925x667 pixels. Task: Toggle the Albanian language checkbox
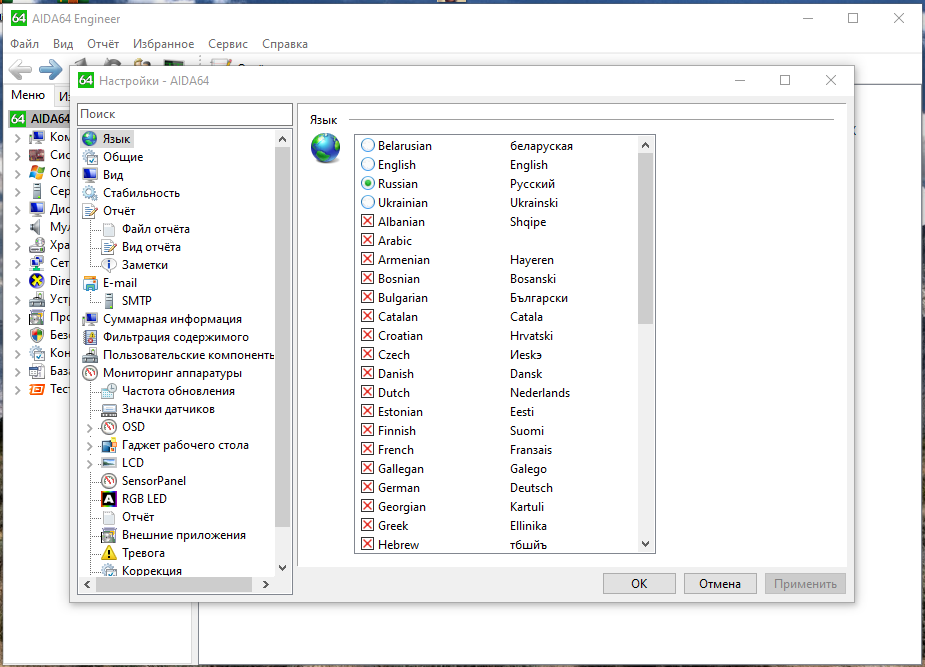(x=368, y=221)
